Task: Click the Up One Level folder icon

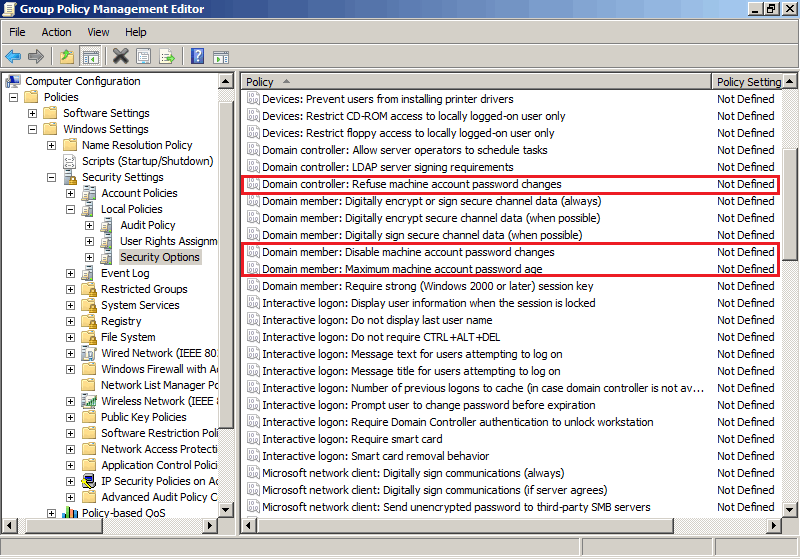Action: pos(66,56)
